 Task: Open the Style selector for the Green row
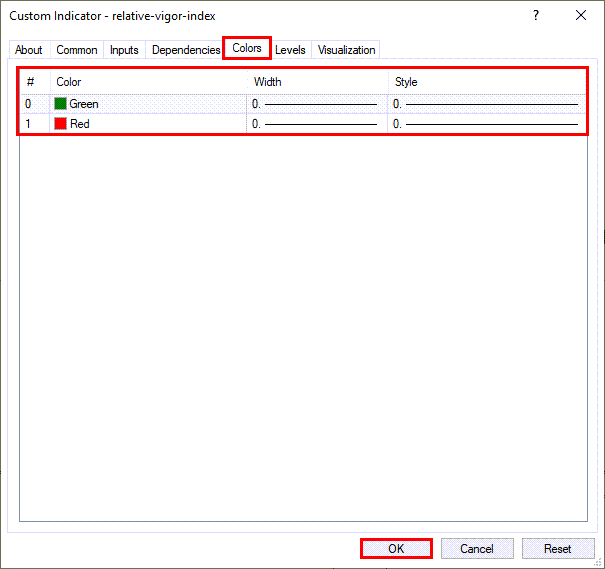coord(487,104)
